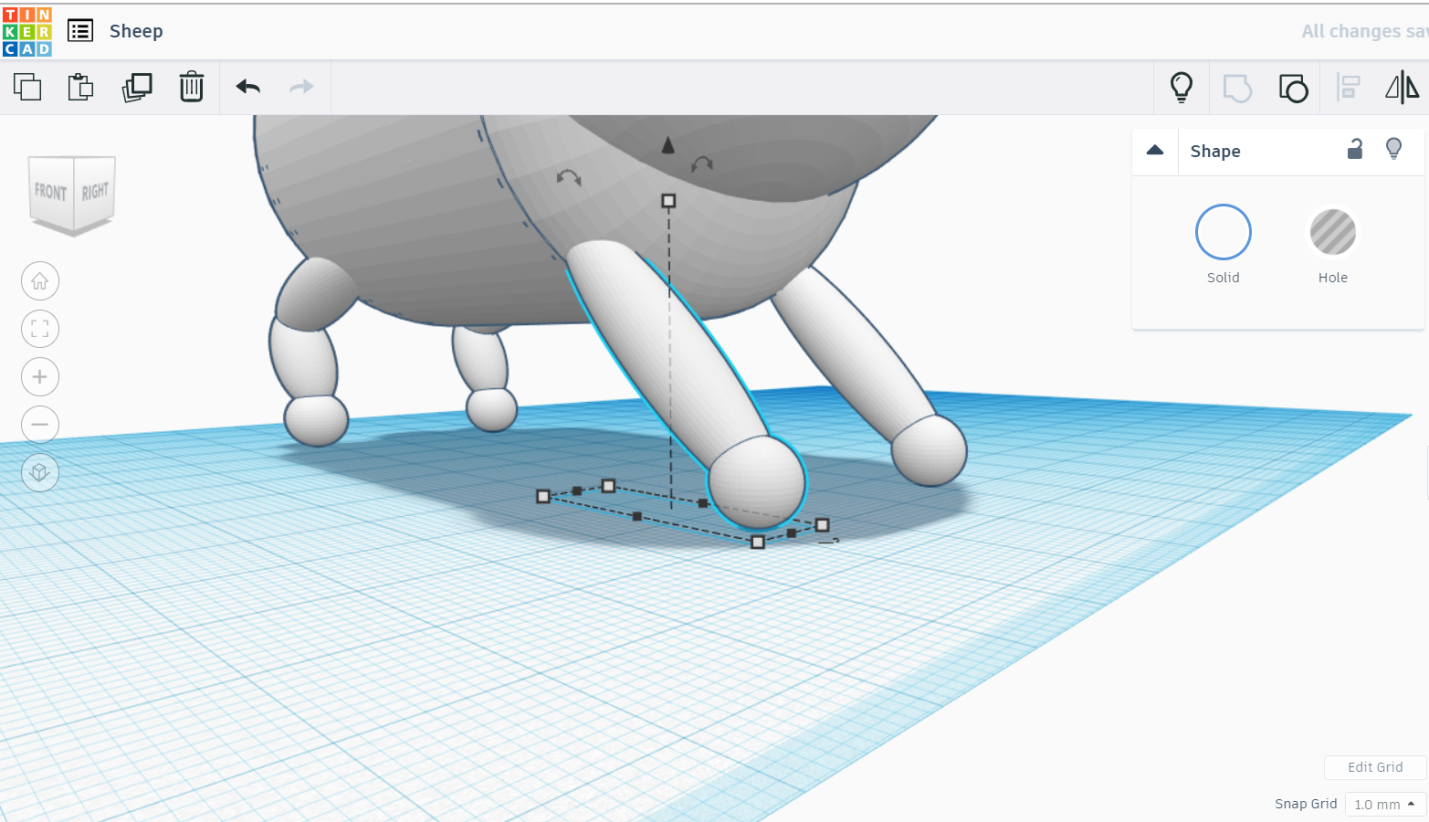Viewport: 1429px width, 822px height.
Task: Click the black cone lift handle
Action: click(x=668, y=146)
